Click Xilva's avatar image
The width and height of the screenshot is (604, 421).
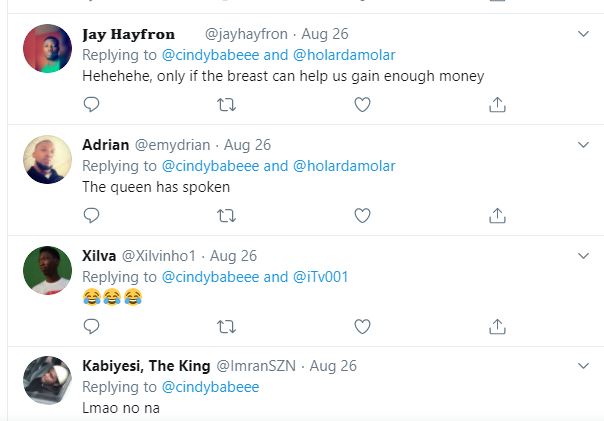[x=47, y=270]
